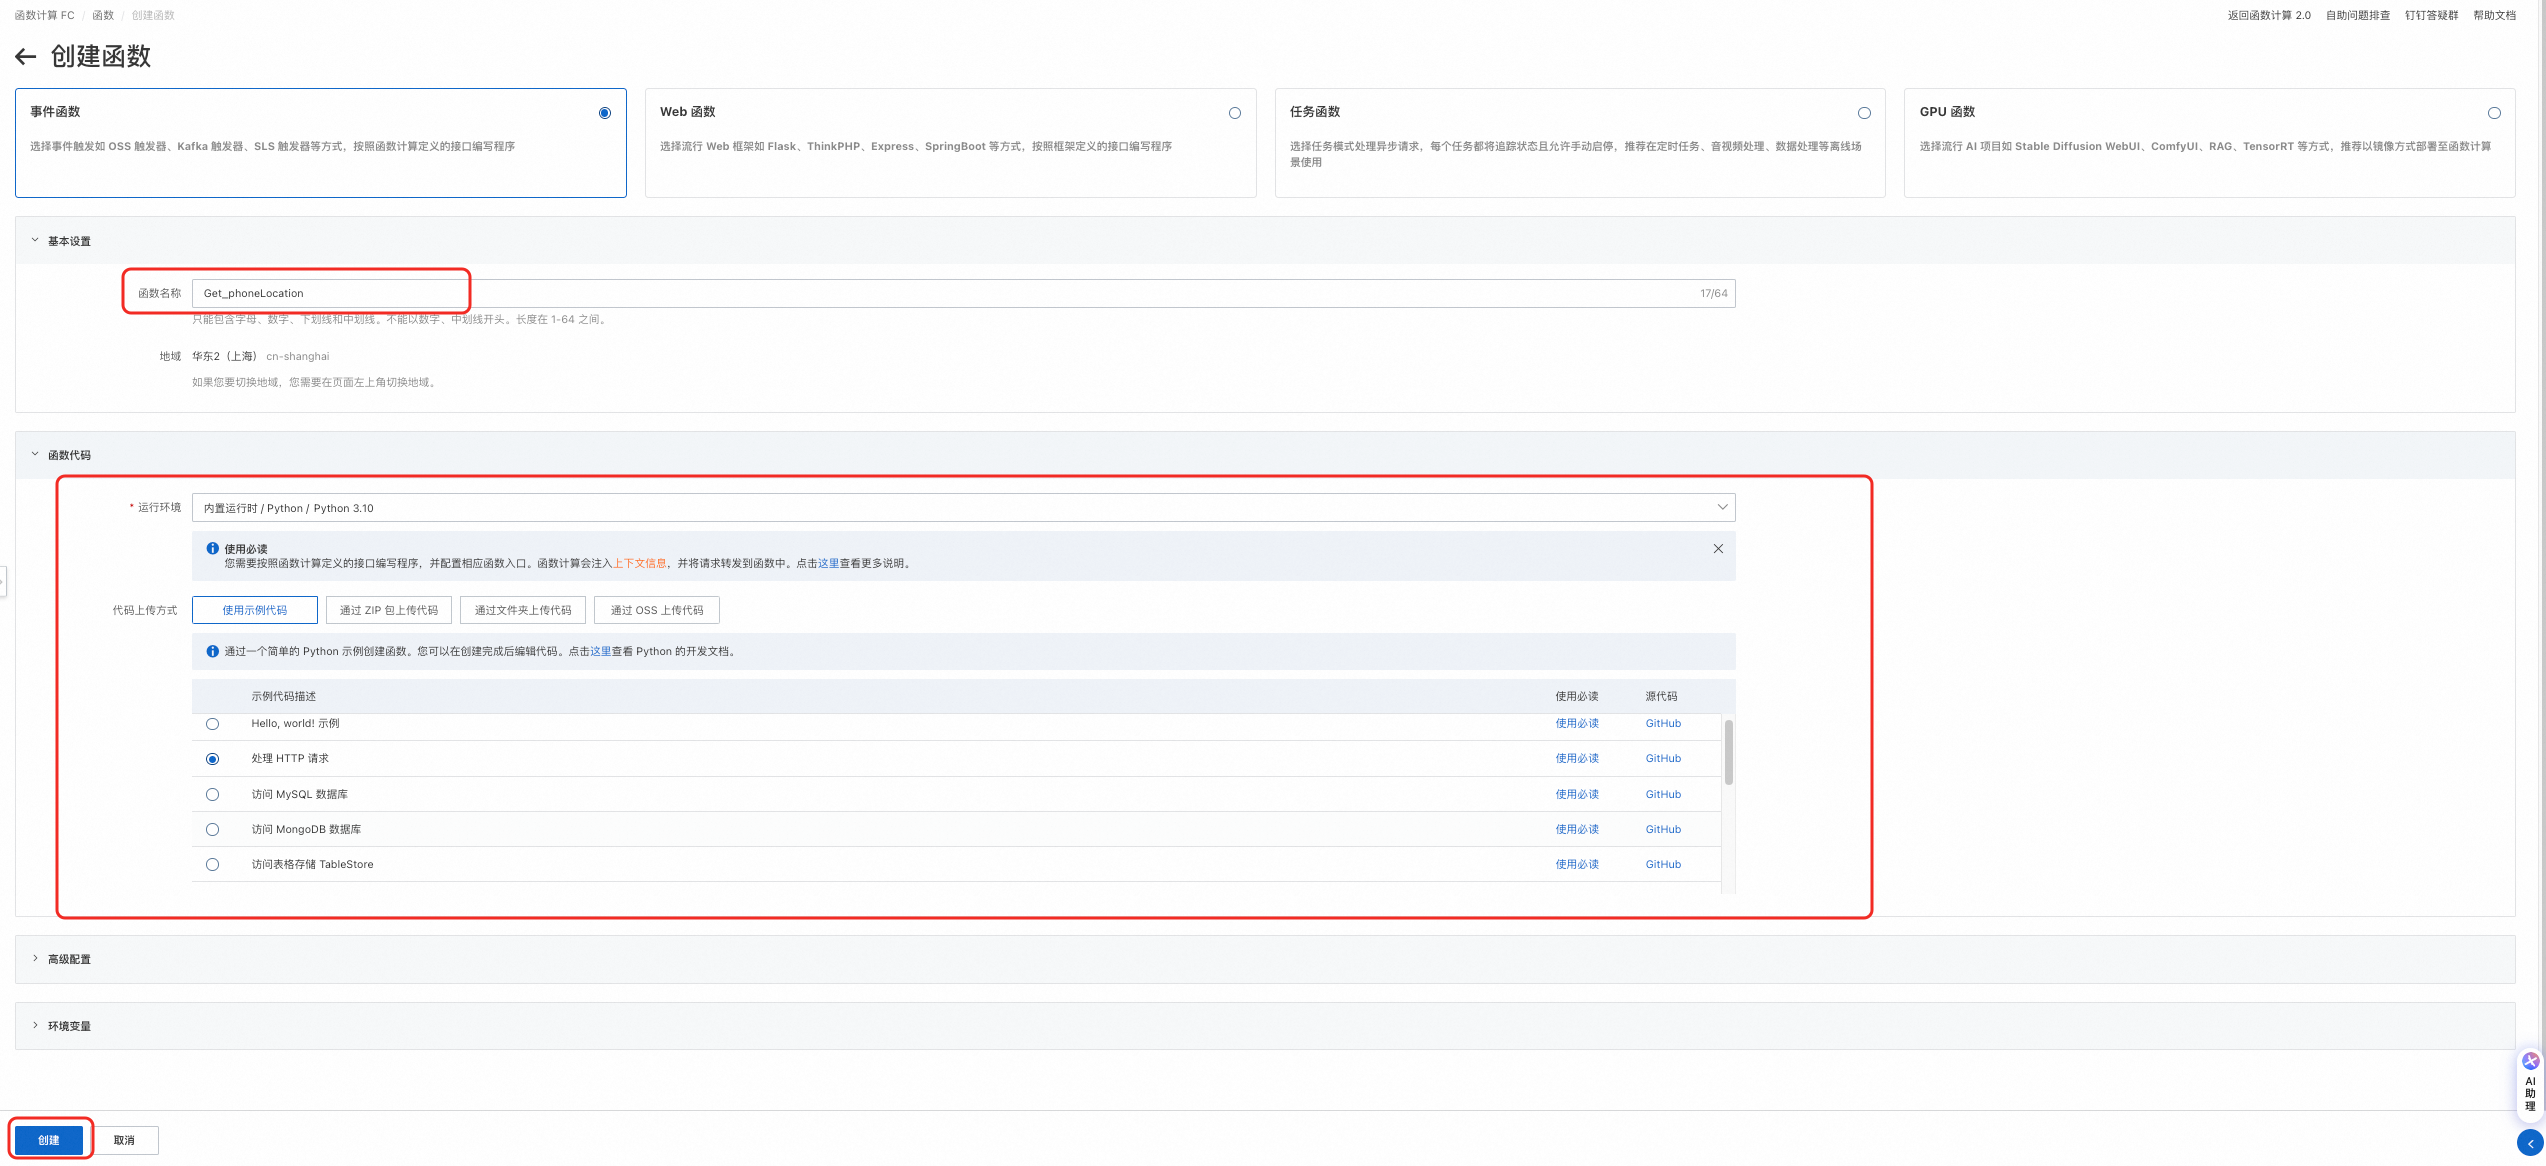
Task: Click the 上下文信息 orange link
Action: (x=640, y=564)
